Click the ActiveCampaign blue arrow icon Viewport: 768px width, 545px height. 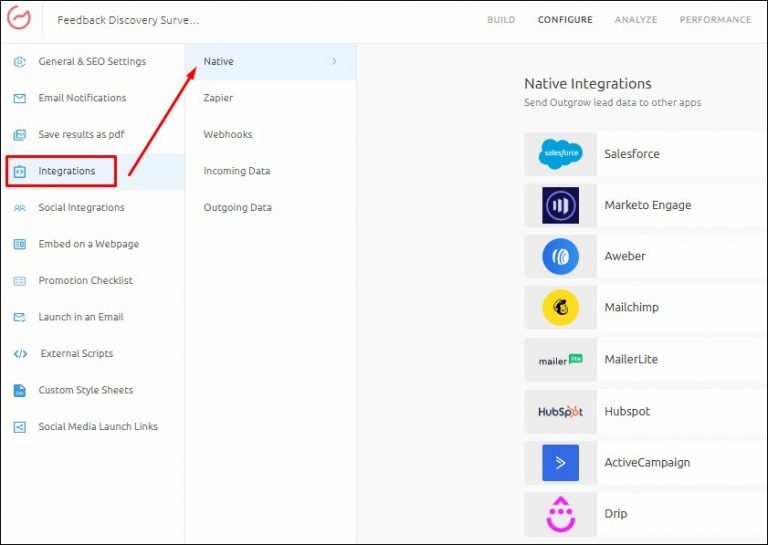coord(560,463)
